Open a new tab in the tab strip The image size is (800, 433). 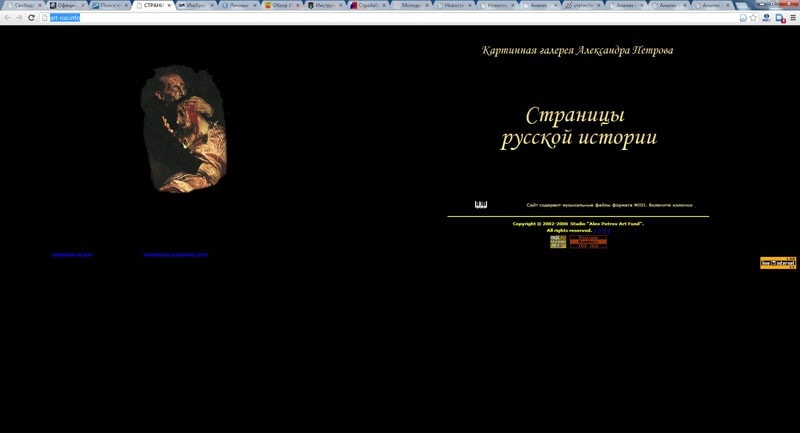[x=741, y=6]
